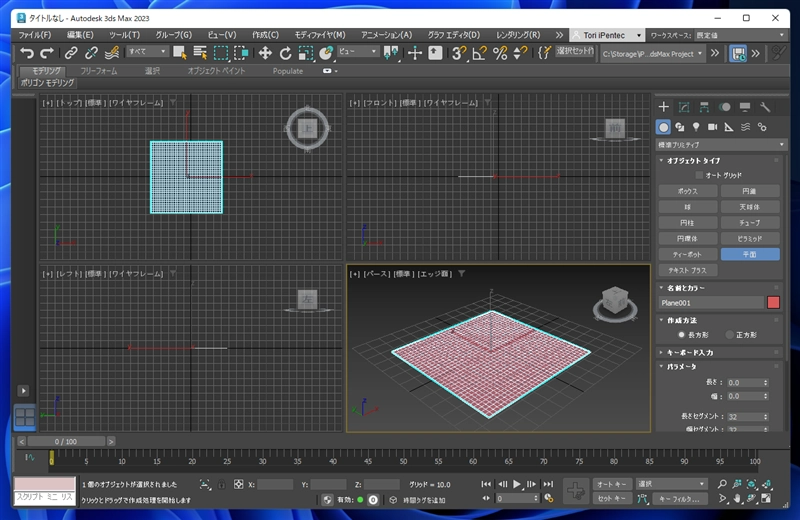The height and width of the screenshot is (520, 800).
Task: Choose the Rectangular Selection Region tool
Action: (x=220, y=53)
